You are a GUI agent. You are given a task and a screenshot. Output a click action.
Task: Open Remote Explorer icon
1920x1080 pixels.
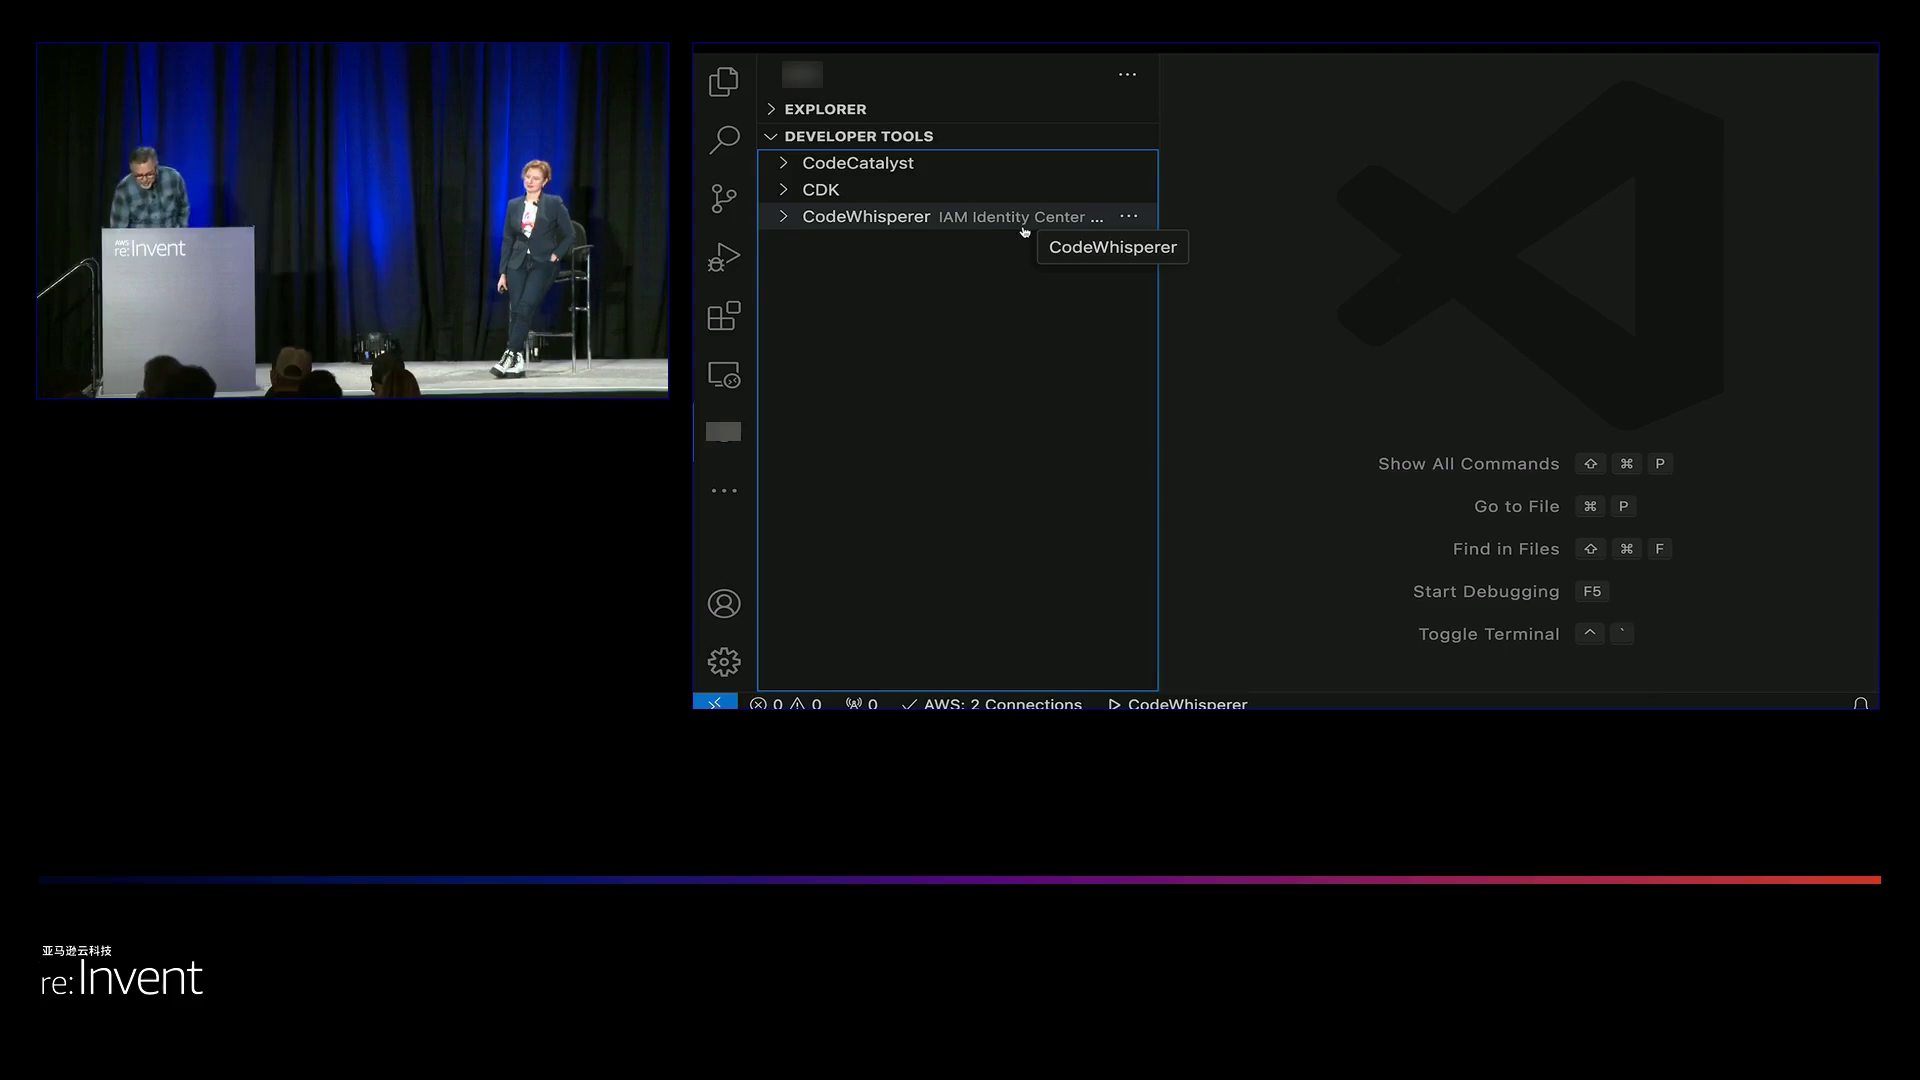coord(723,375)
